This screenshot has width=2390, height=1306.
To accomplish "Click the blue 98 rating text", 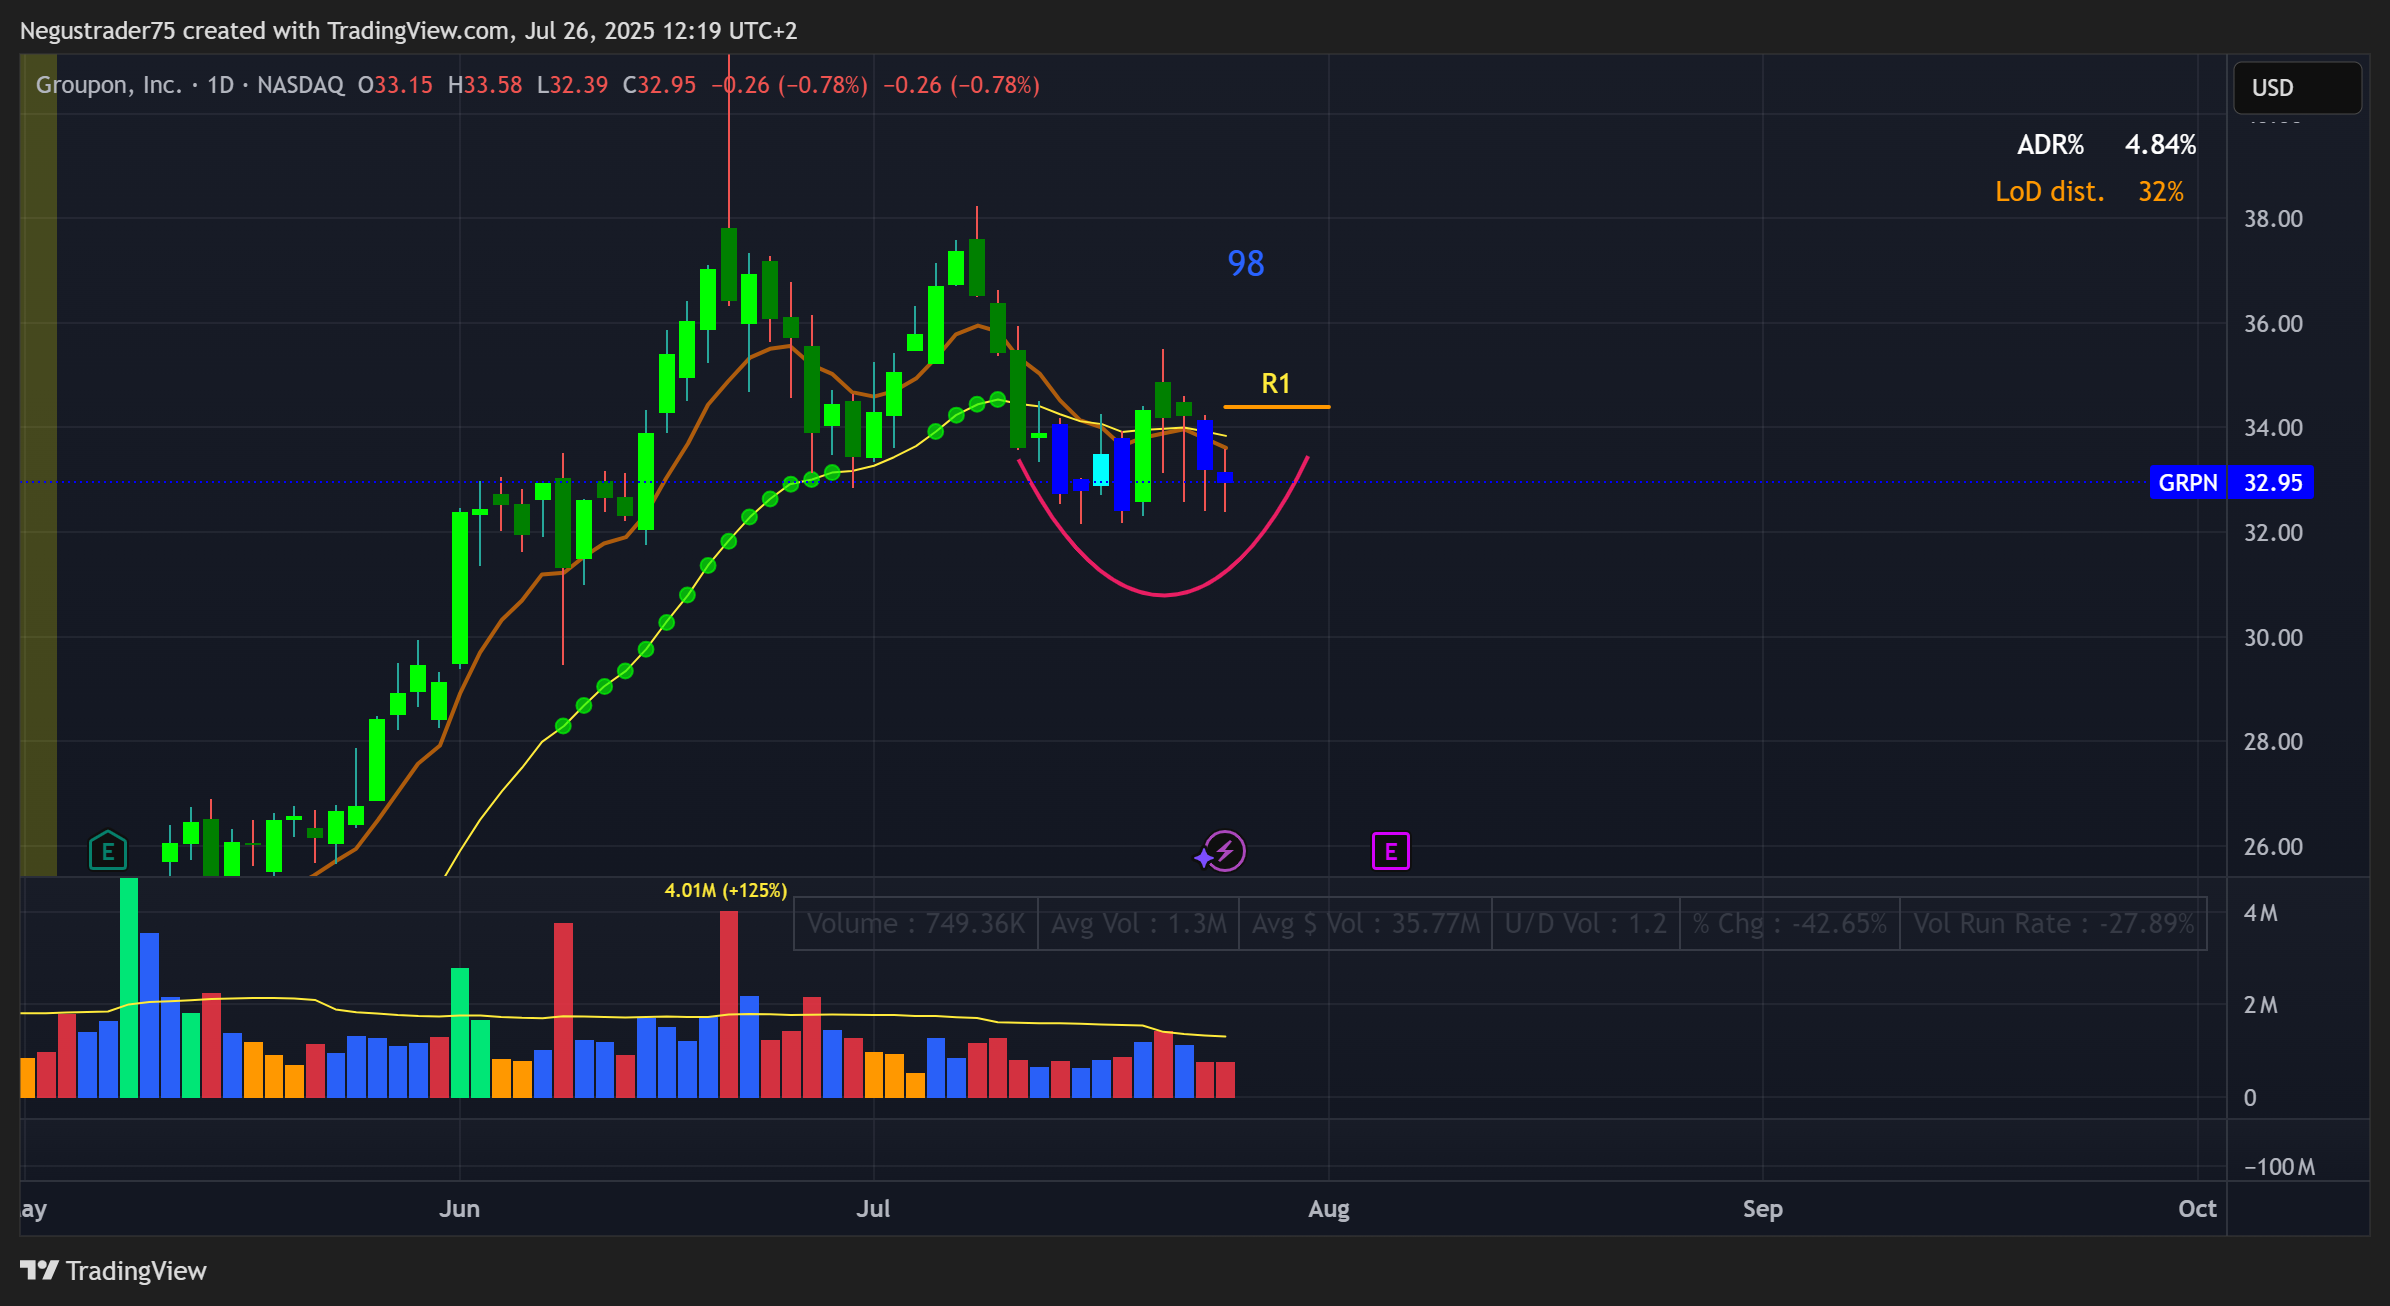I will click(1246, 263).
